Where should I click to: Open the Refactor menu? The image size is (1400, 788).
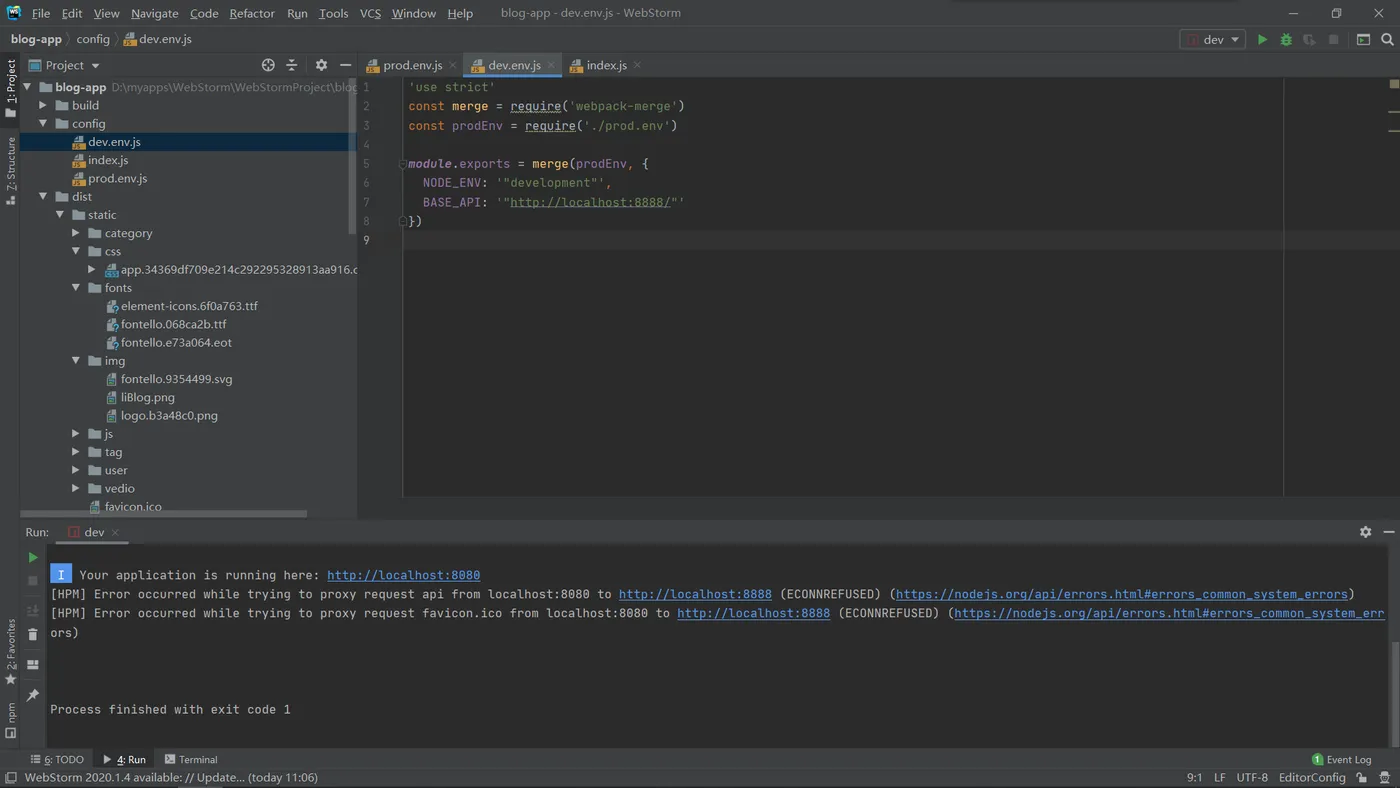(252, 13)
